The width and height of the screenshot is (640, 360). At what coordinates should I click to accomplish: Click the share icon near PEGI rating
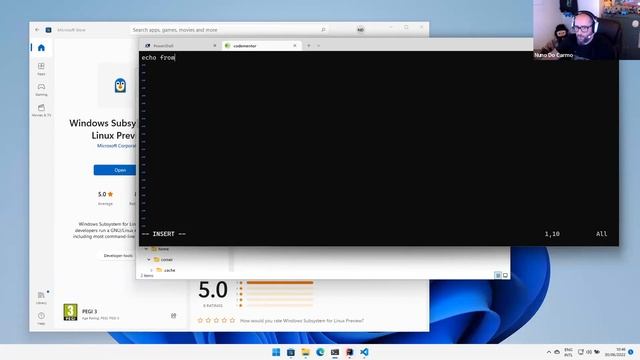(x=173, y=316)
